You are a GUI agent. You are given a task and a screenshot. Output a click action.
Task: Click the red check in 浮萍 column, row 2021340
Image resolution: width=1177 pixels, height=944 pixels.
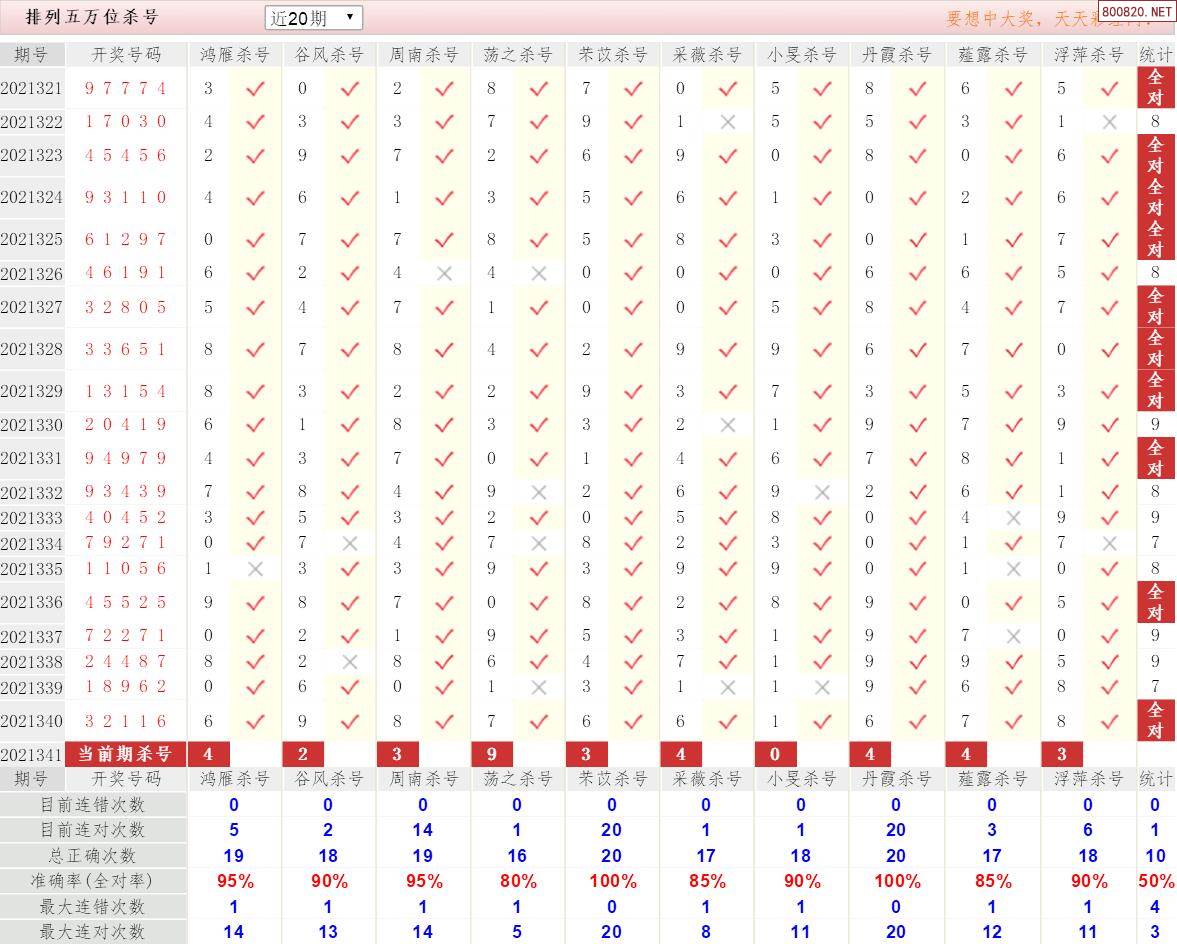pos(1109,721)
